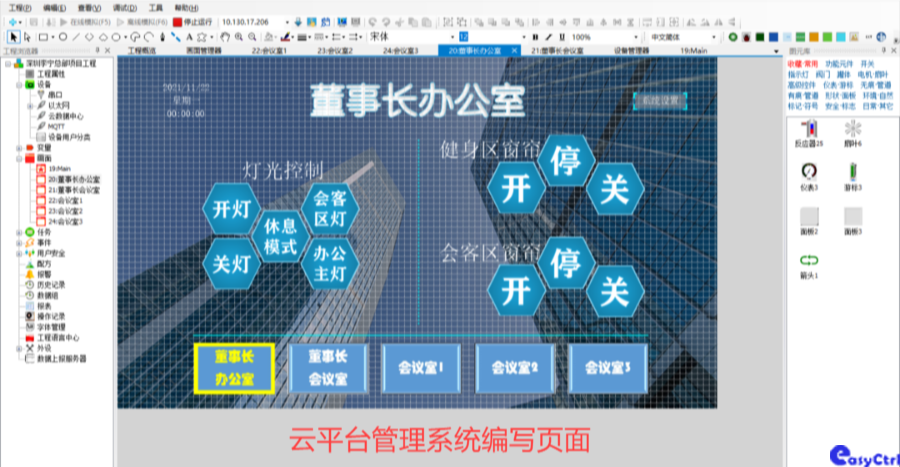Toggle bold text formatting
The height and width of the screenshot is (467, 900).
coord(536,37)
